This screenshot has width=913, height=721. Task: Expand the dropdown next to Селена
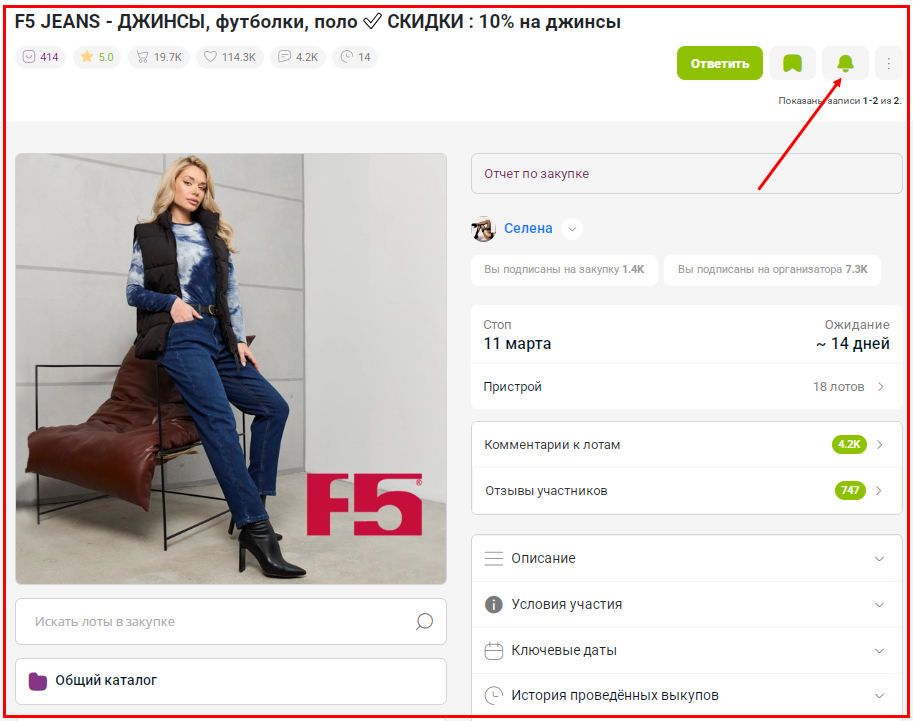(572, 229)
